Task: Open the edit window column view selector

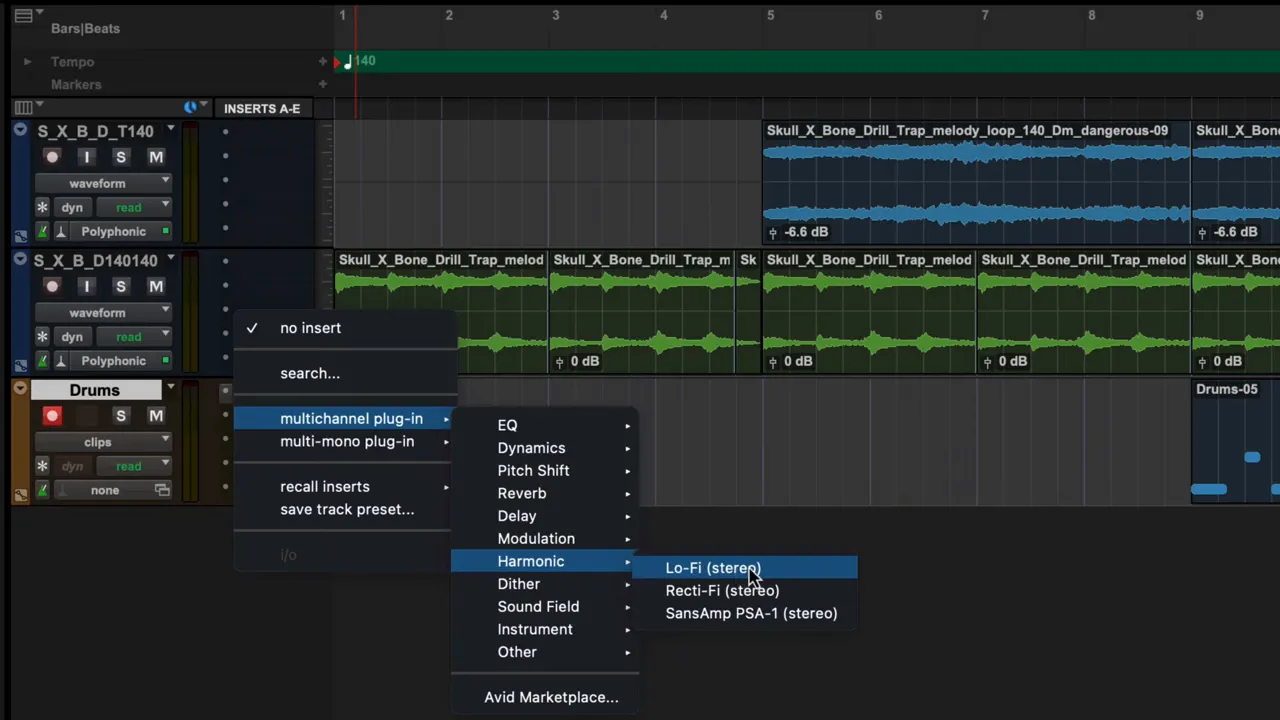Action: pos(23,108)
